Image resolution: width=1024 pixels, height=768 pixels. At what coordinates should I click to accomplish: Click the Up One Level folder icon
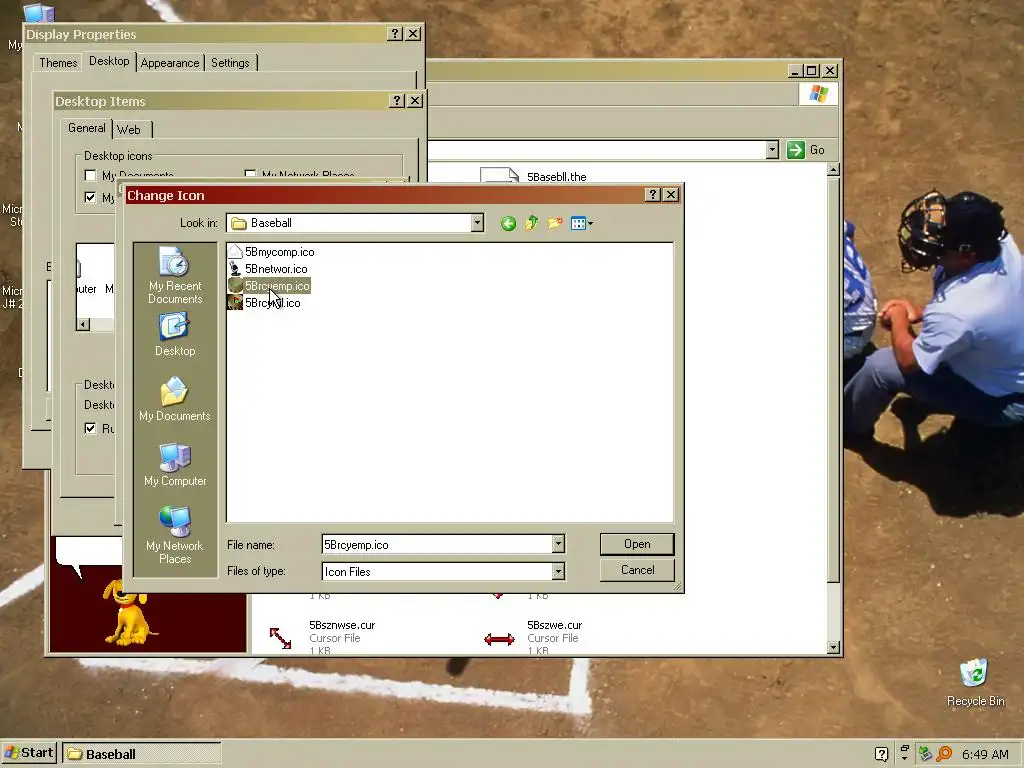[532, 223]
